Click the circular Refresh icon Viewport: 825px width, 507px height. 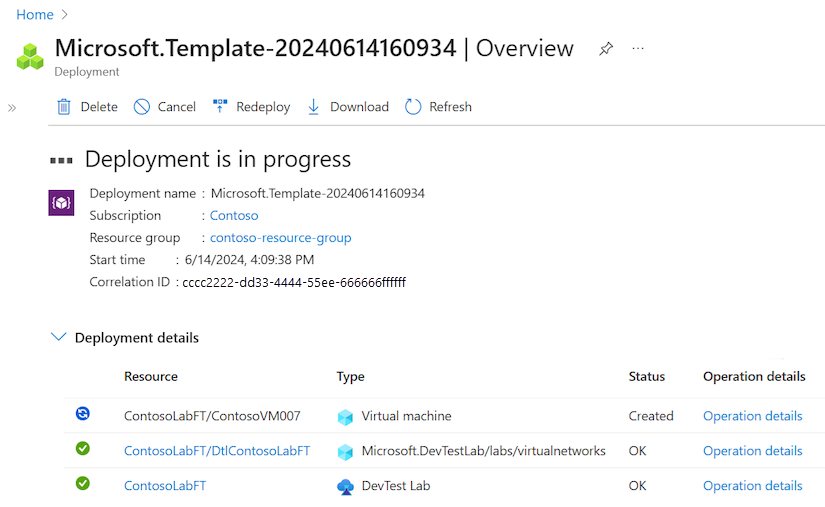(x=413, y=107)
